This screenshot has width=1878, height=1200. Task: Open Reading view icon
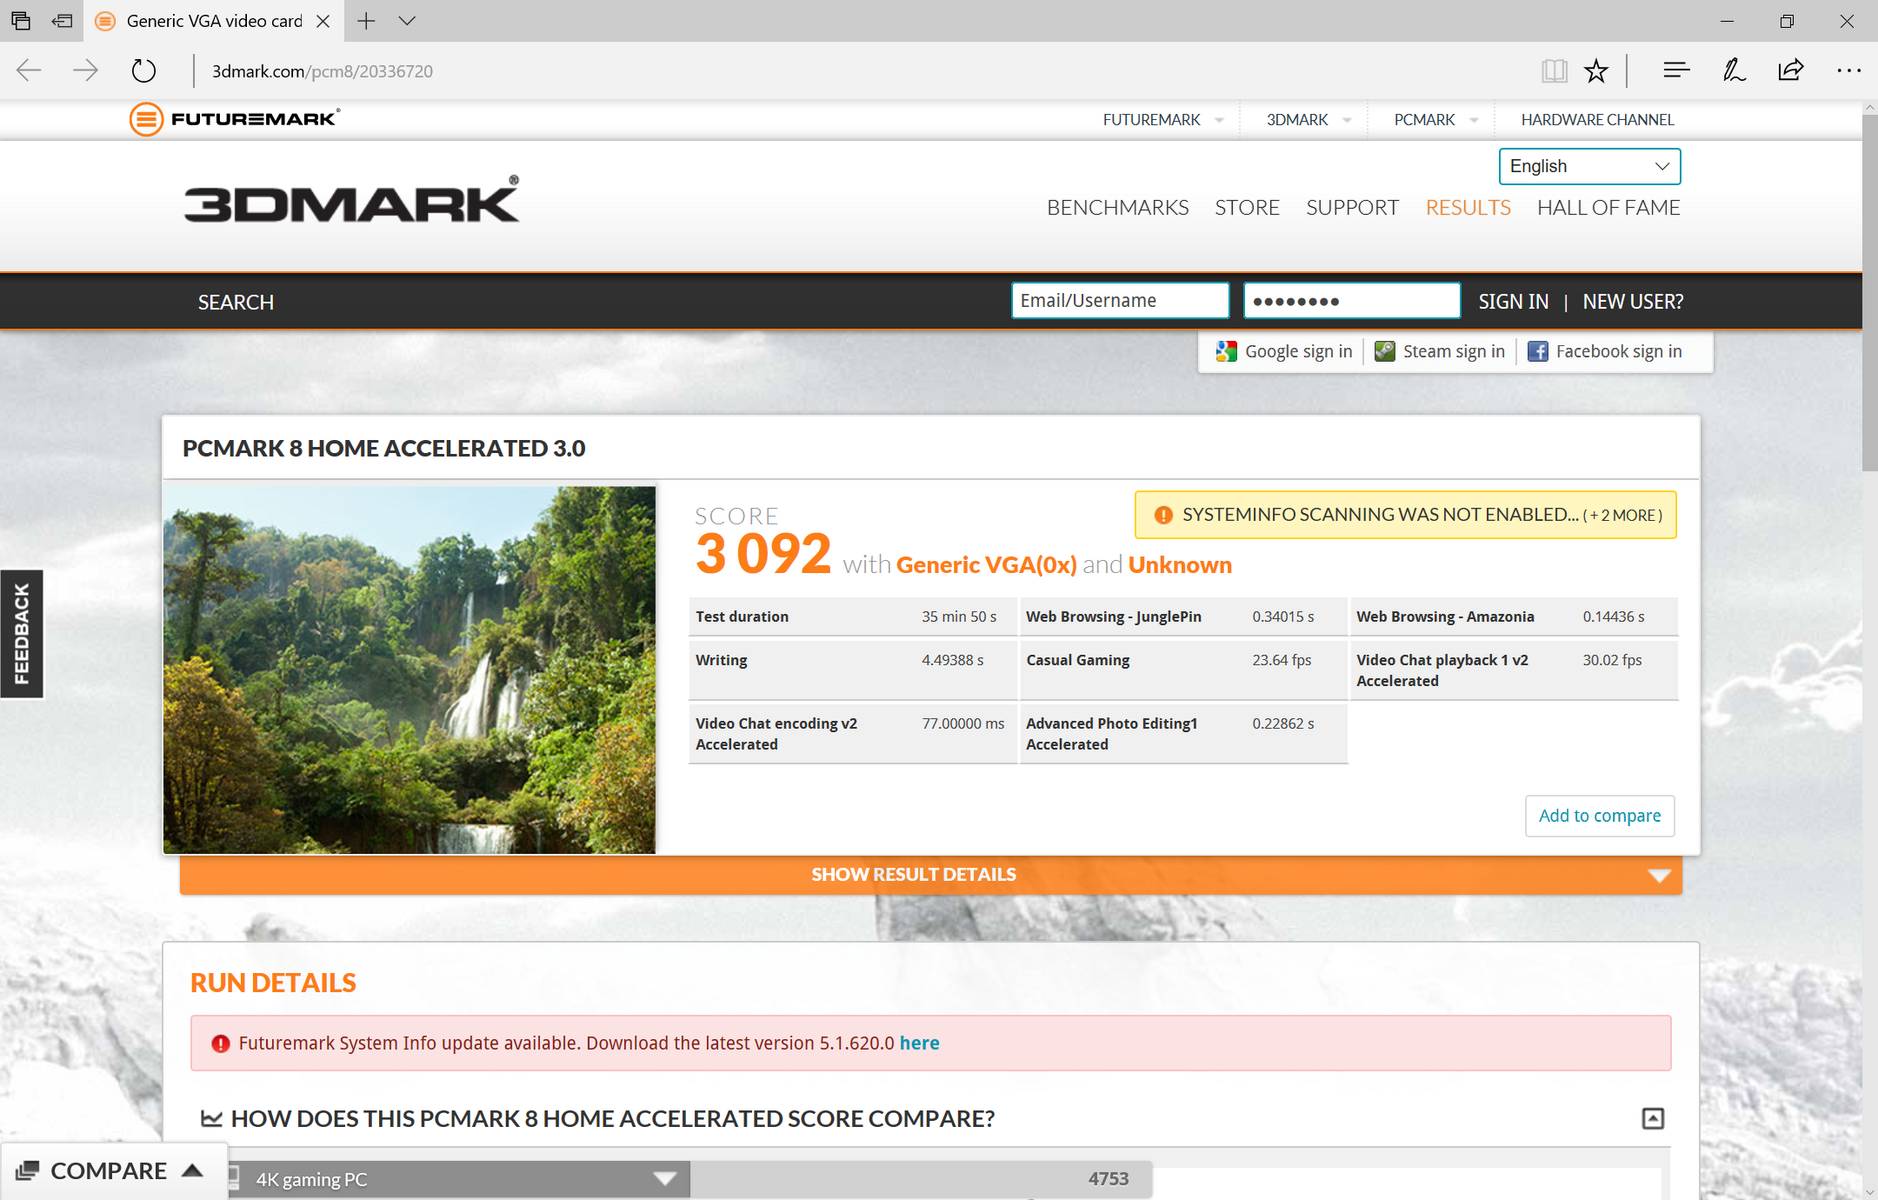(x=1554, y=70)
